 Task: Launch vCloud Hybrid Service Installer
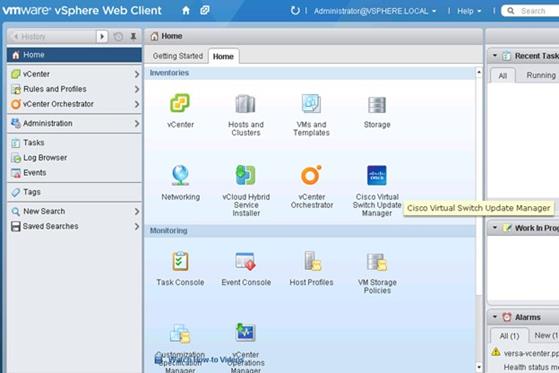pos(246,175)
